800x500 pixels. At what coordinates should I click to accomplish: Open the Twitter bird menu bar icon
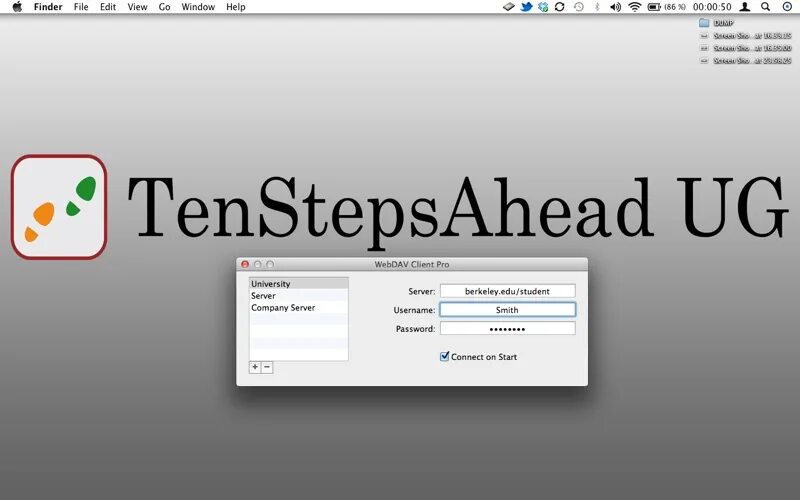coord(526,7)
